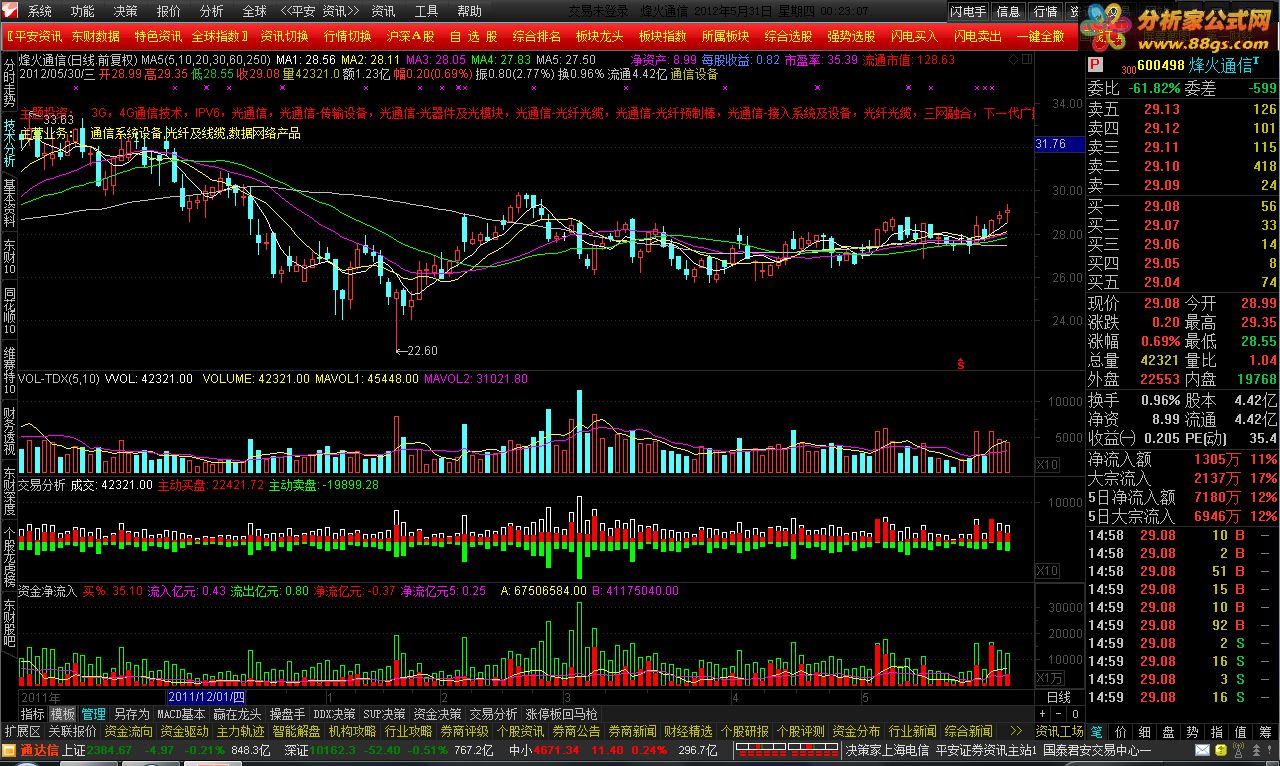Click 一键全撤 in the red toolbar
Viewport: 1280px width, 766px height.
coord(1041,36)
